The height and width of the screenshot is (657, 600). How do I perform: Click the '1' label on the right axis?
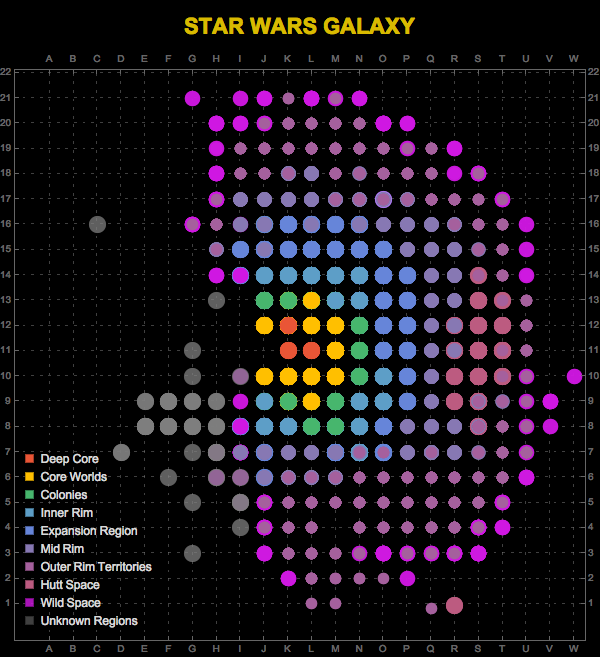click(590, 603)
